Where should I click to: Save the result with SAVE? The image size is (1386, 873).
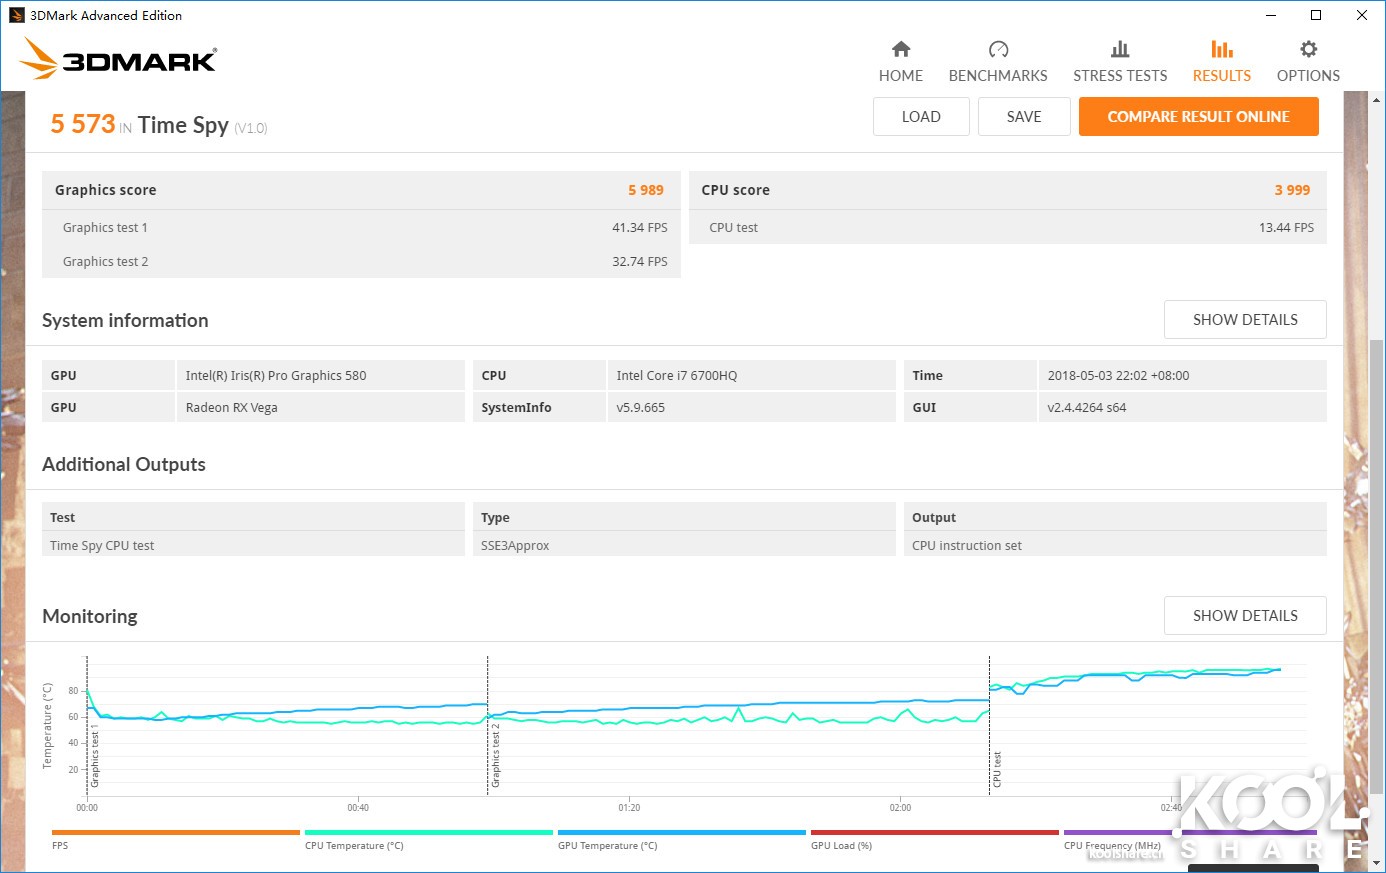point(1024,116)
